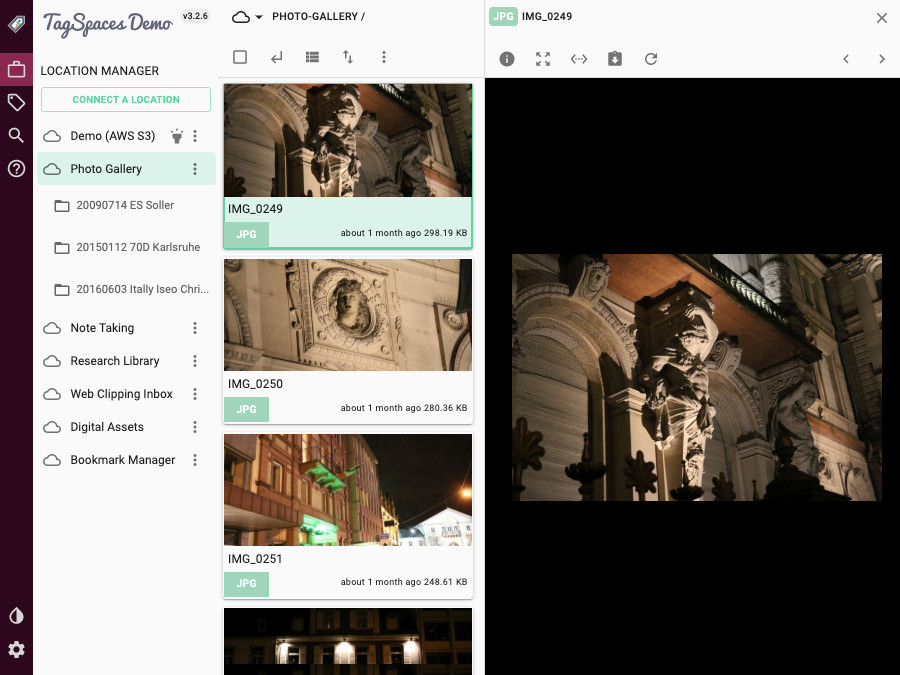
Task: Open the Digital Assets location
Action: [107, 427]
